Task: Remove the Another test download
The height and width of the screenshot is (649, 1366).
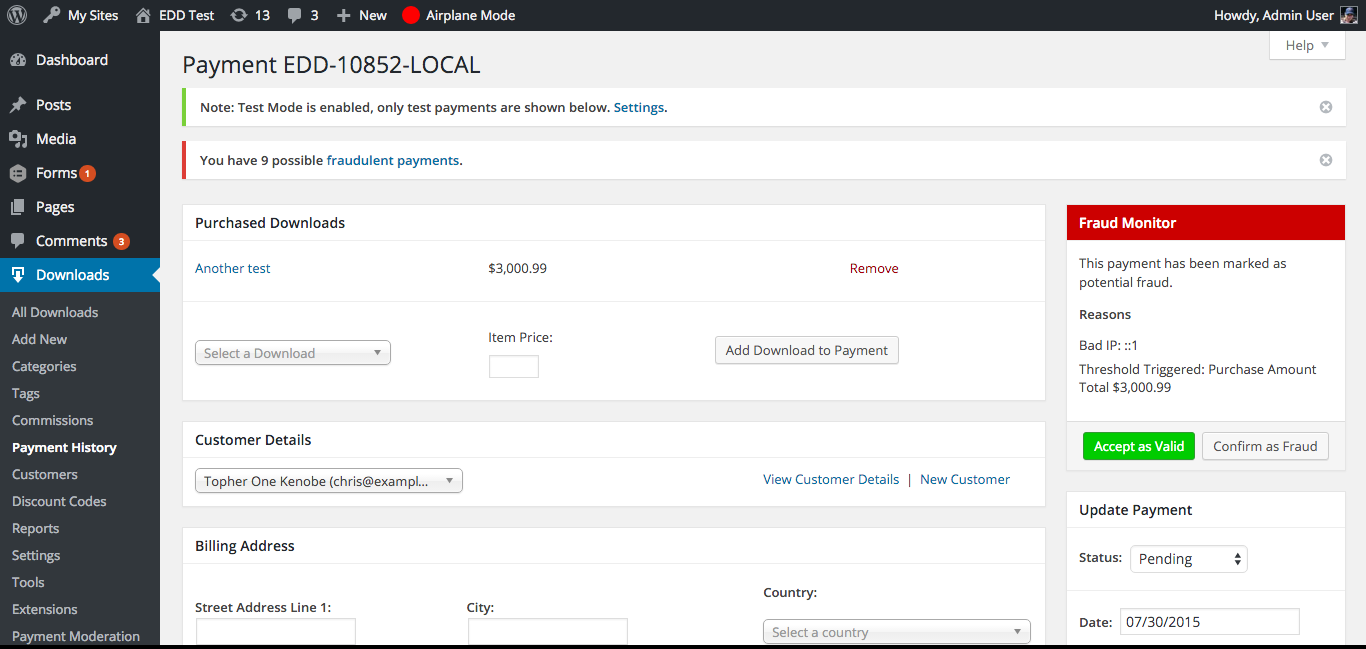Action: (x=874, y=268)
